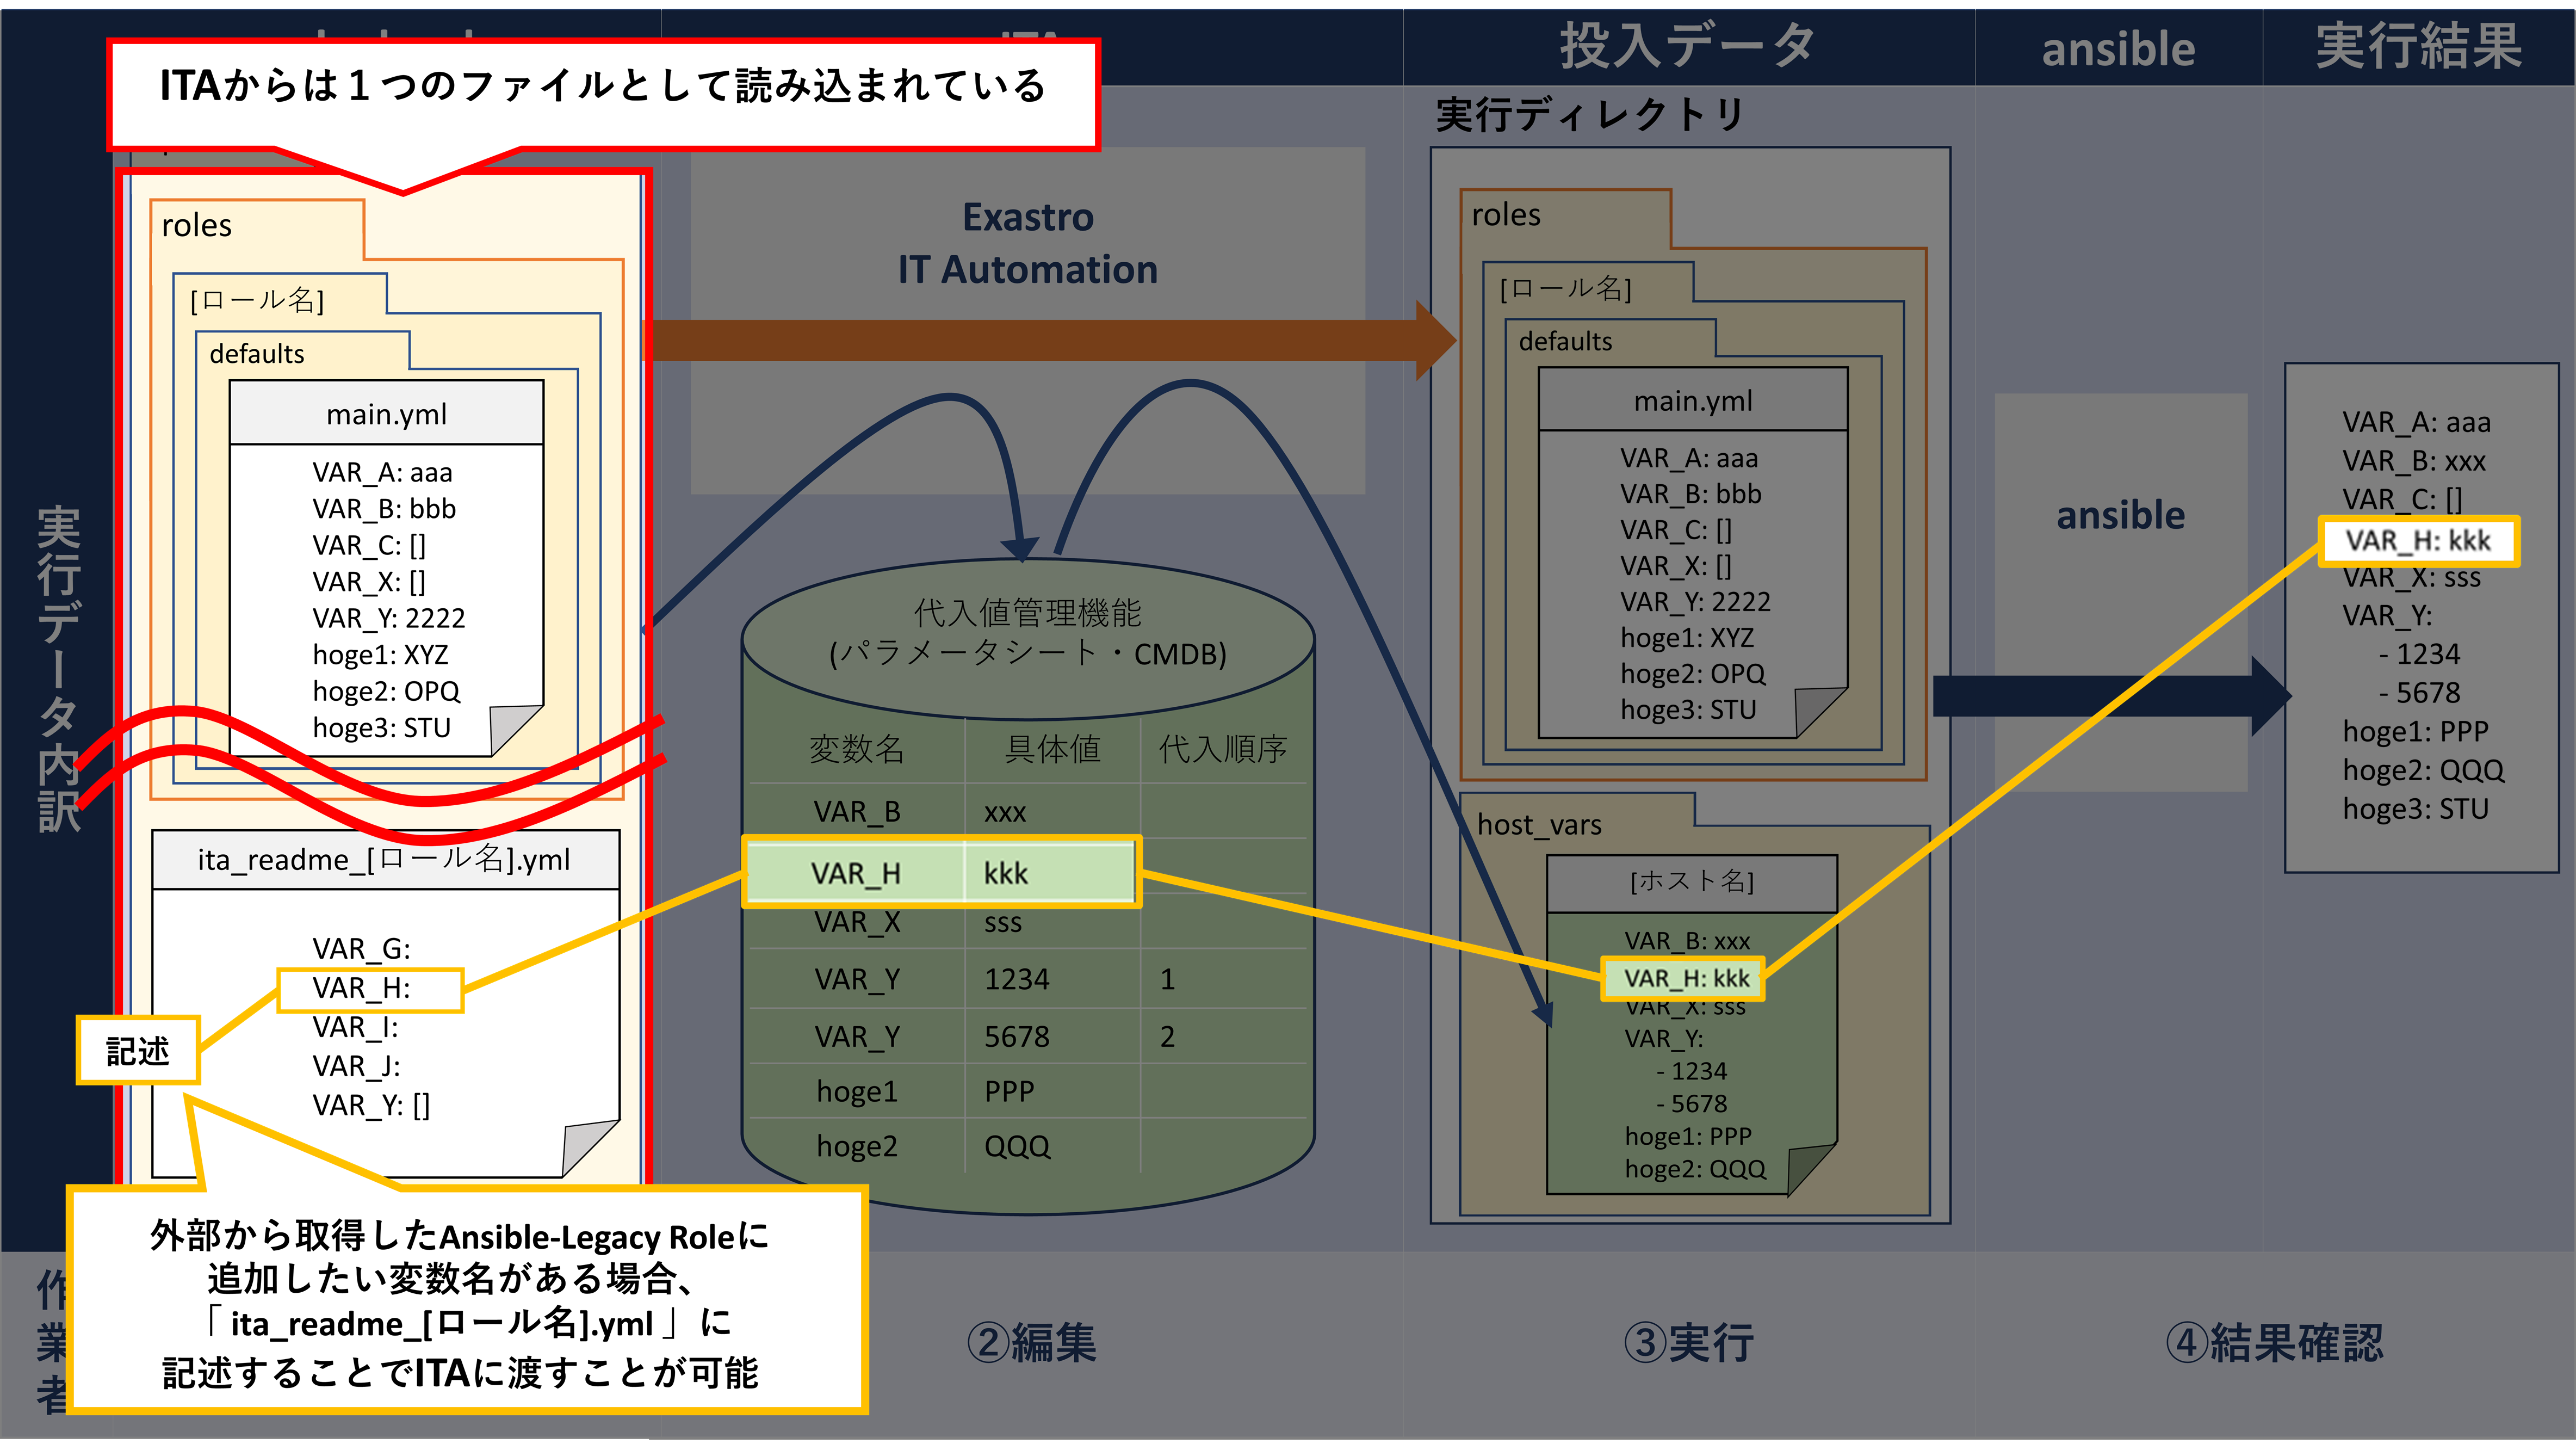Click the ③実行 step label
Viewport: 2576px width, 1450px height.
[1688, 1342]
